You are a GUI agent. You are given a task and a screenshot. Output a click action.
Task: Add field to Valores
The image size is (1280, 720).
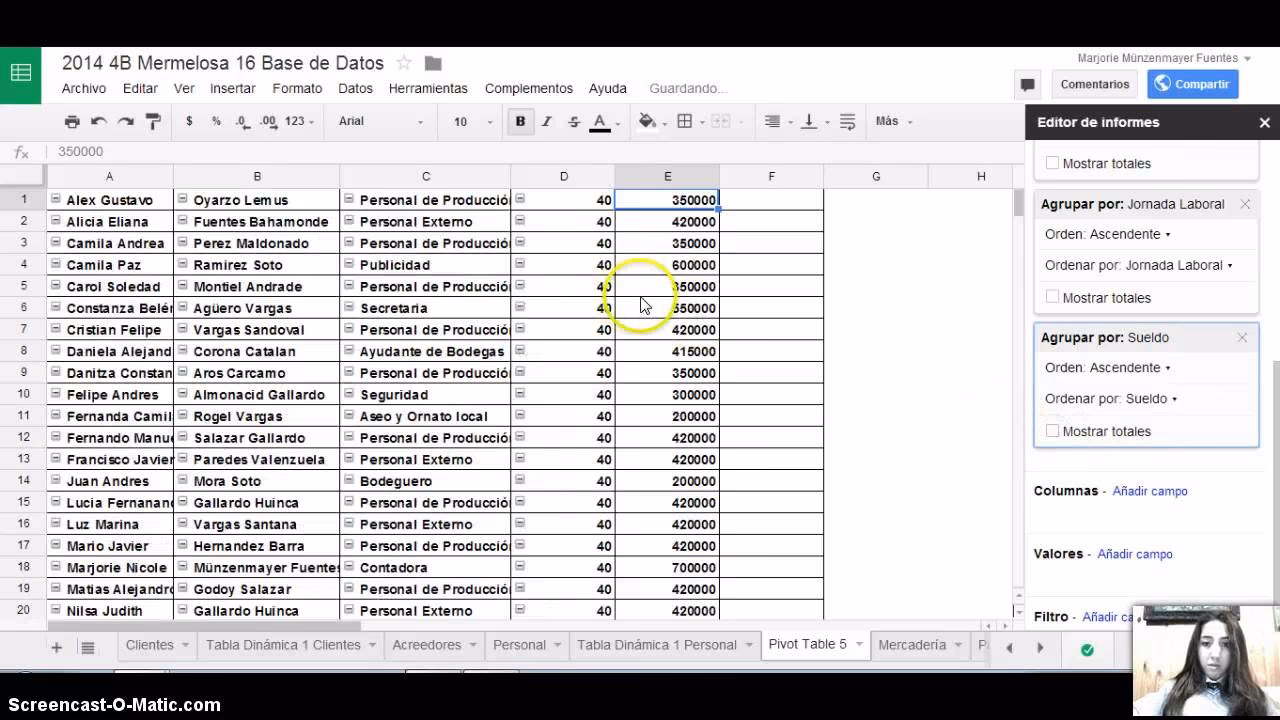1135,554
